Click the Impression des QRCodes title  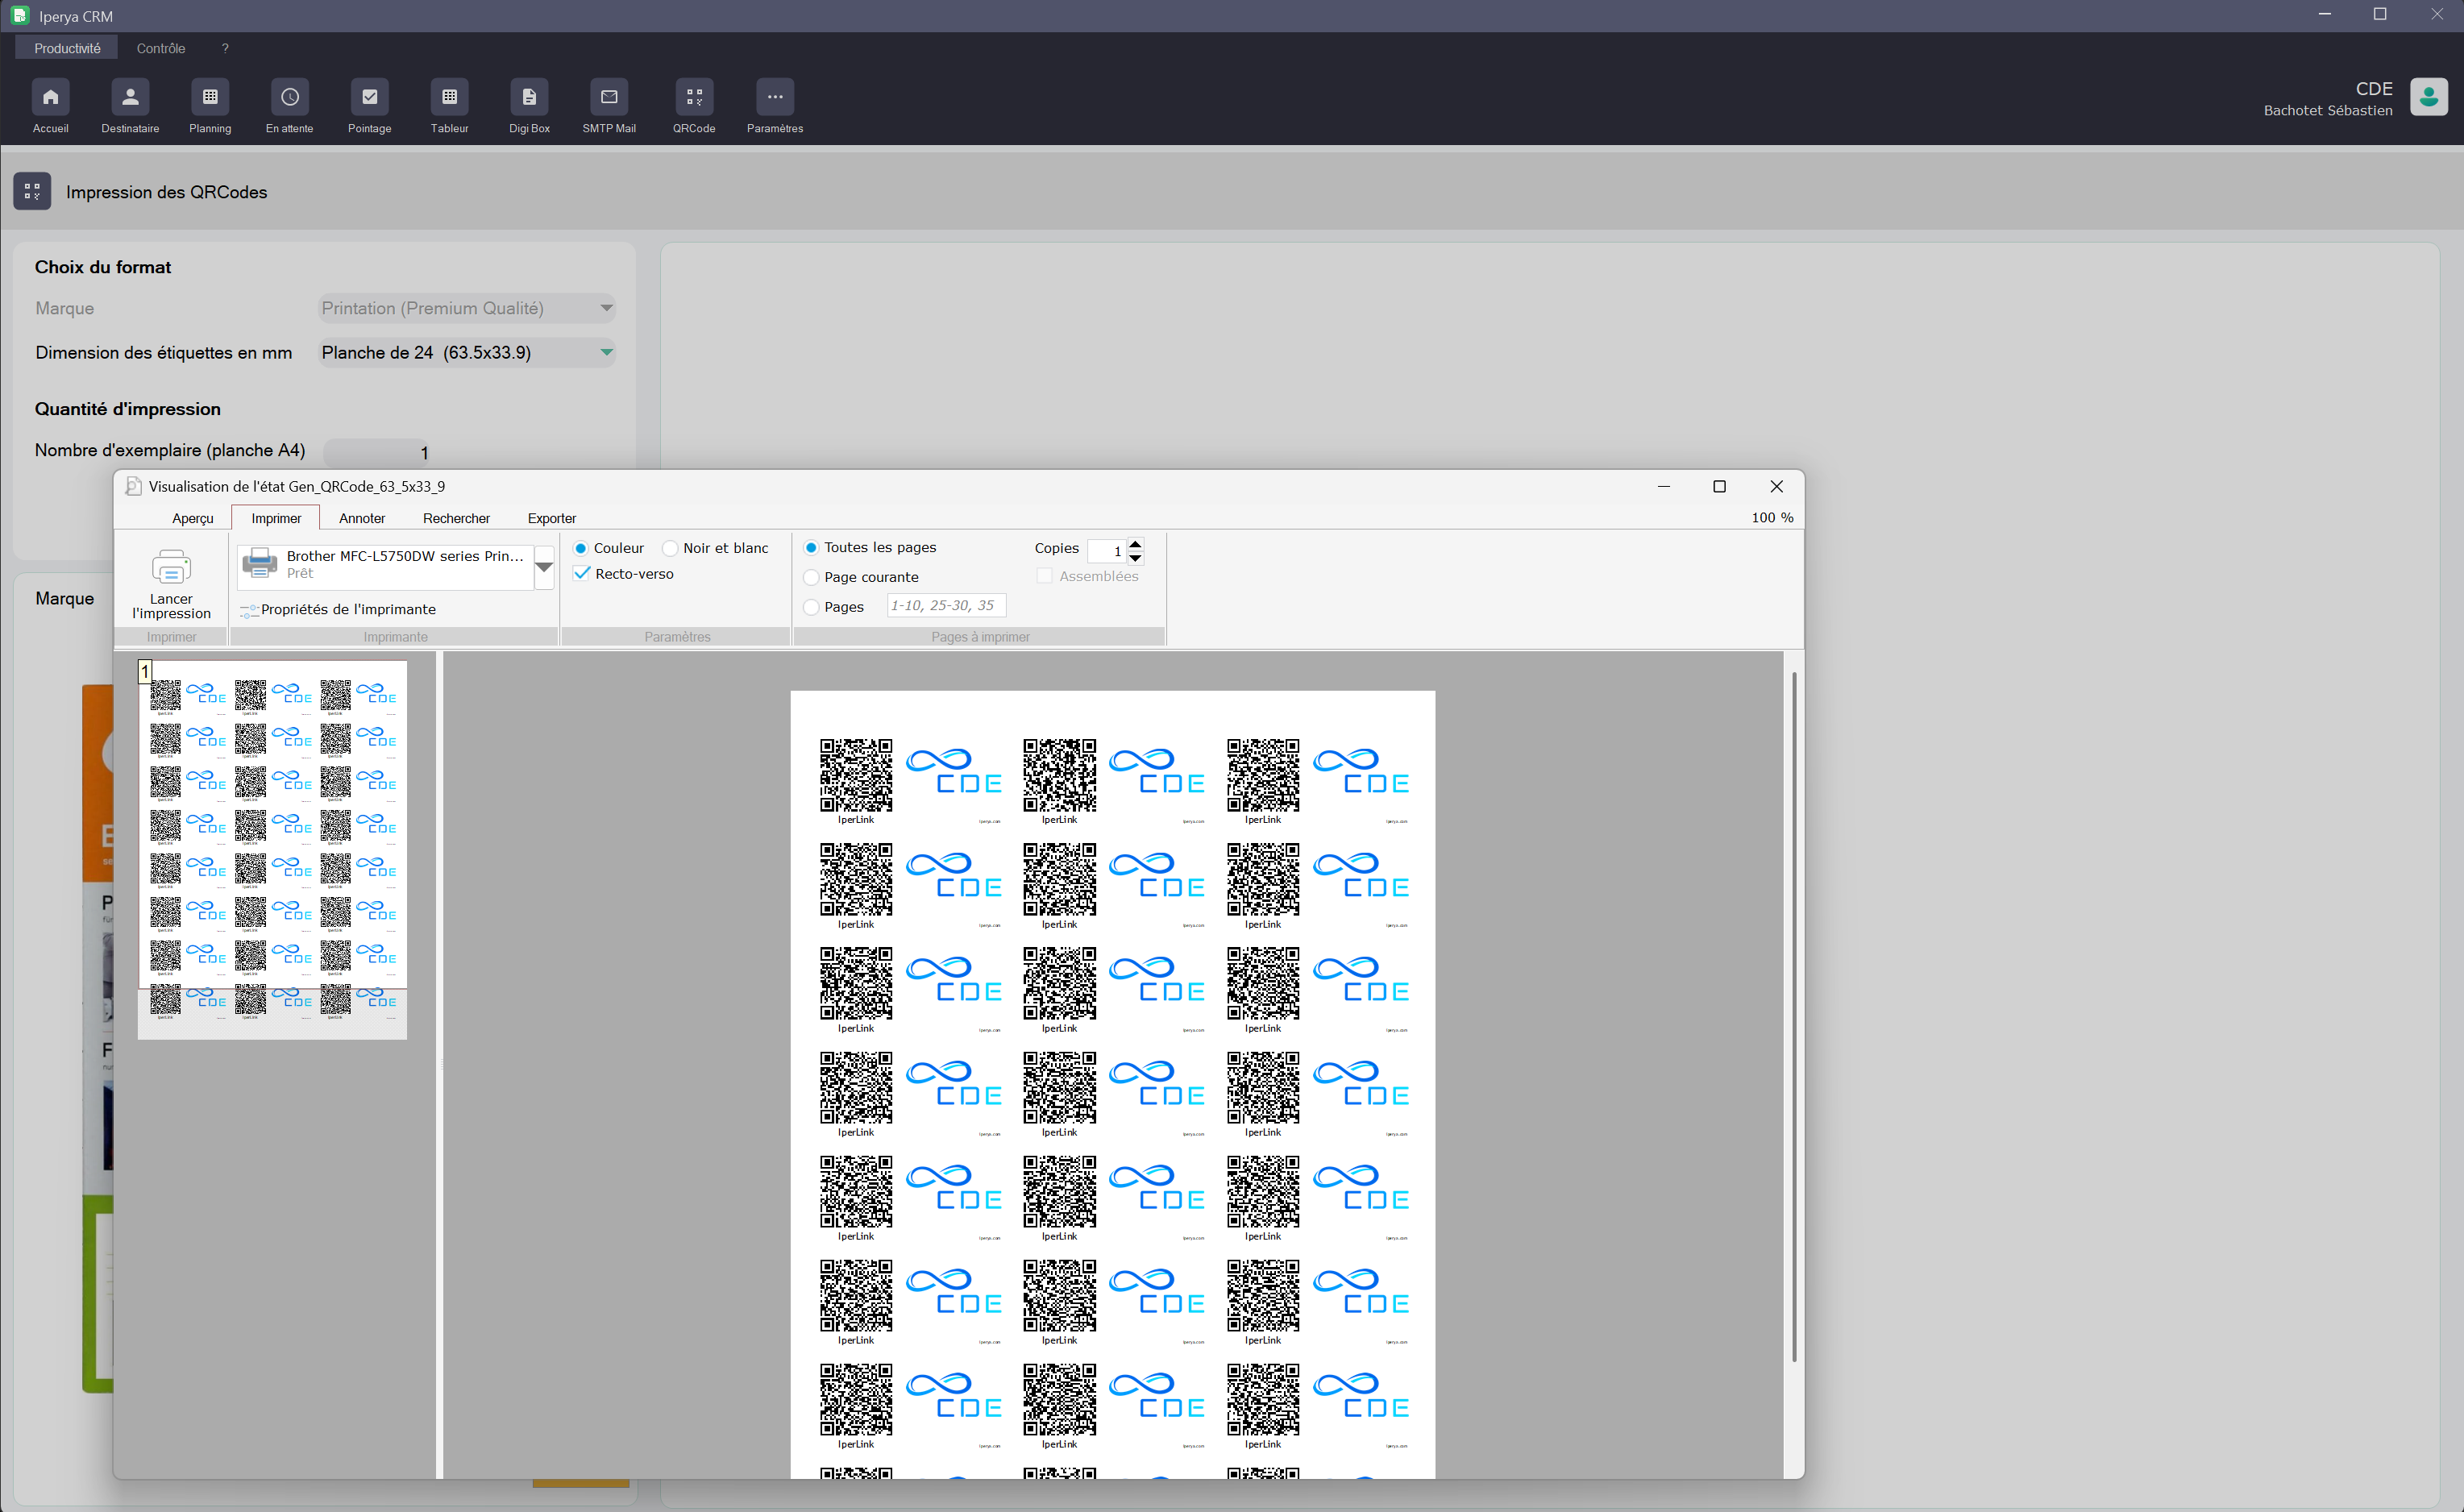tap(167, 192)
